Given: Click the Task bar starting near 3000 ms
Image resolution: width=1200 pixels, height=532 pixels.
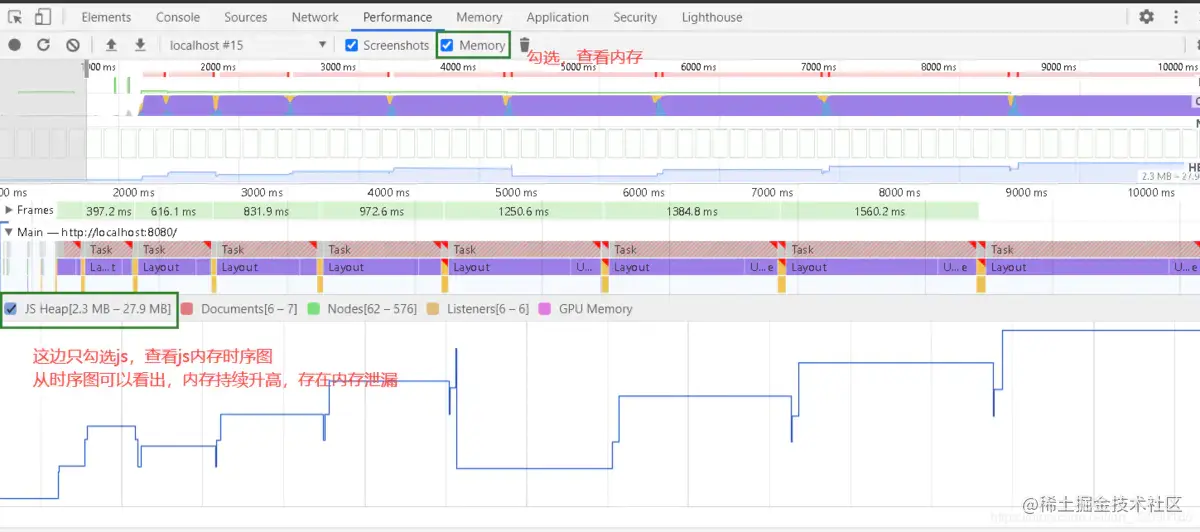Looking at the screenshot, I should coord(381,250).
